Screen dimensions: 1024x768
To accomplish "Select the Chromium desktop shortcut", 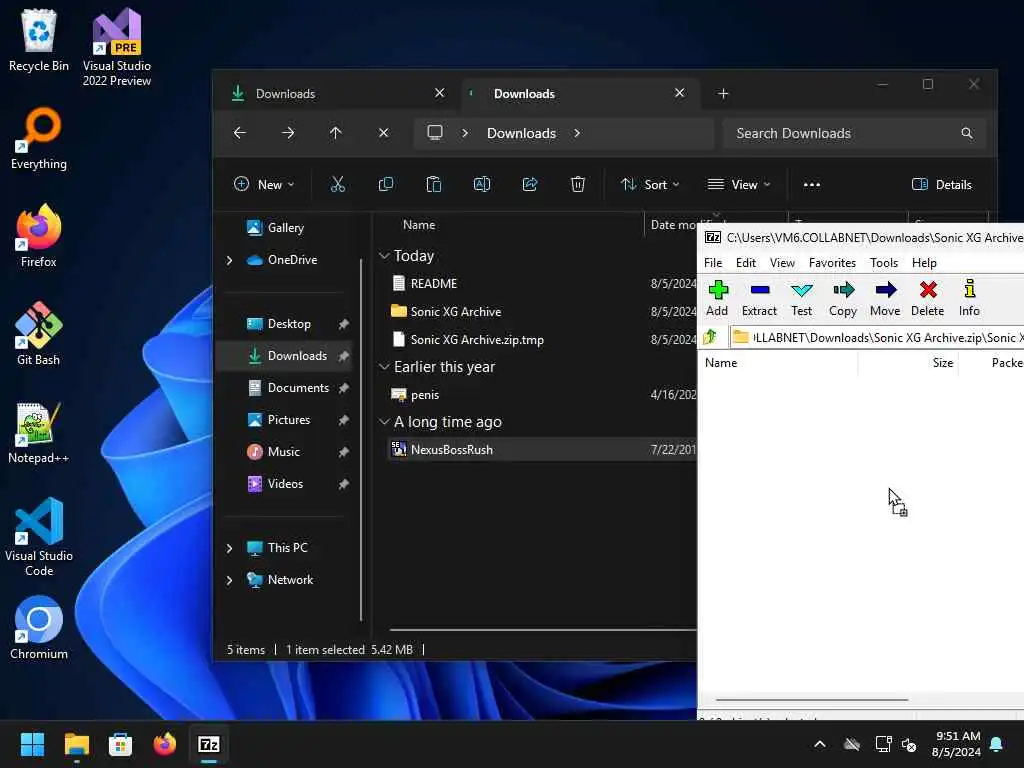I will click(x=39, y=628).
